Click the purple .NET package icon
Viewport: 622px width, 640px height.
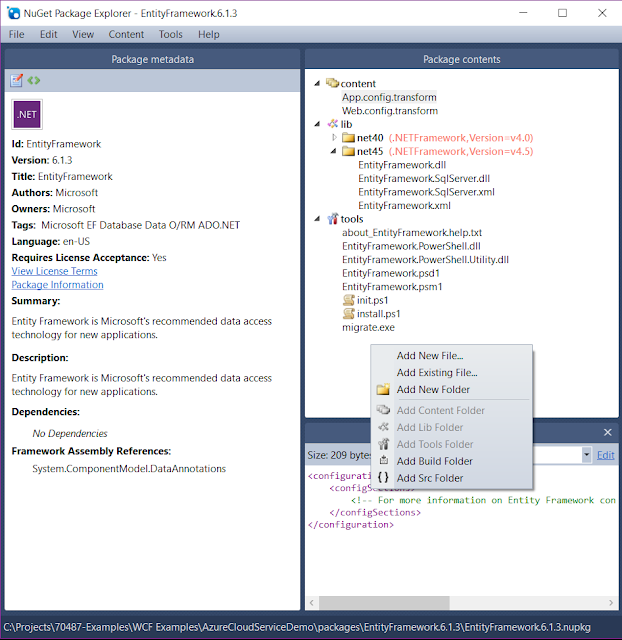pyautogui.click(x=27, y=114)
